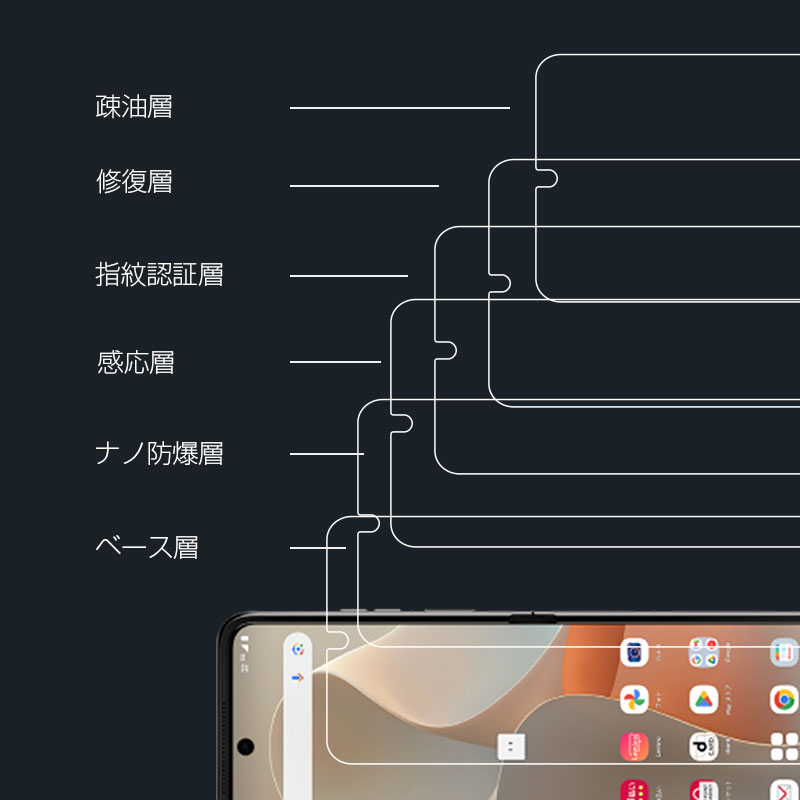Viewport: 800px width, 800px height.
Task: Open the white d-logo app icon
Action: 704,746
